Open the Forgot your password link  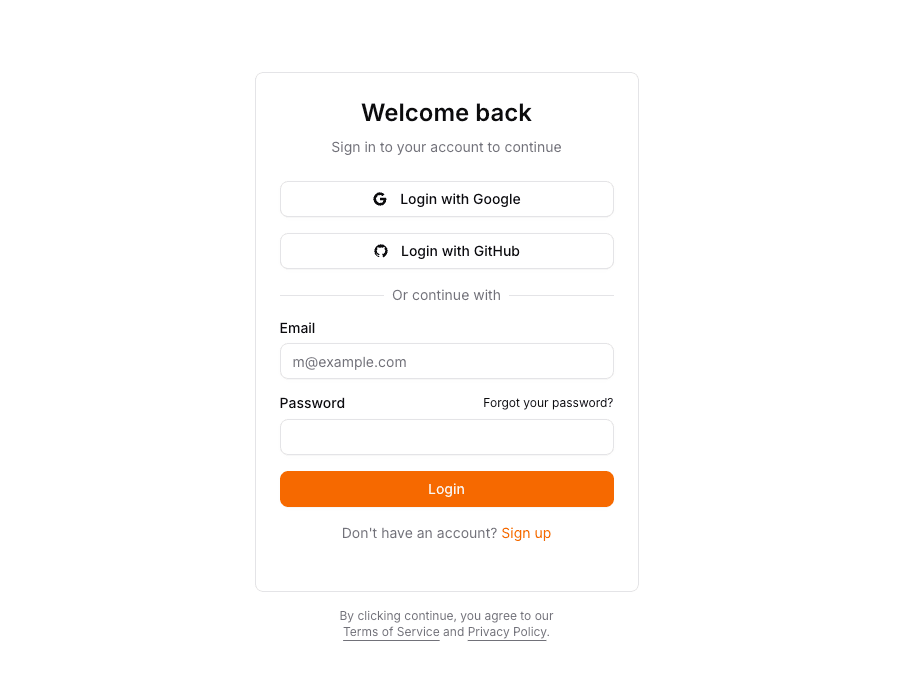click(x=548, y=403)
